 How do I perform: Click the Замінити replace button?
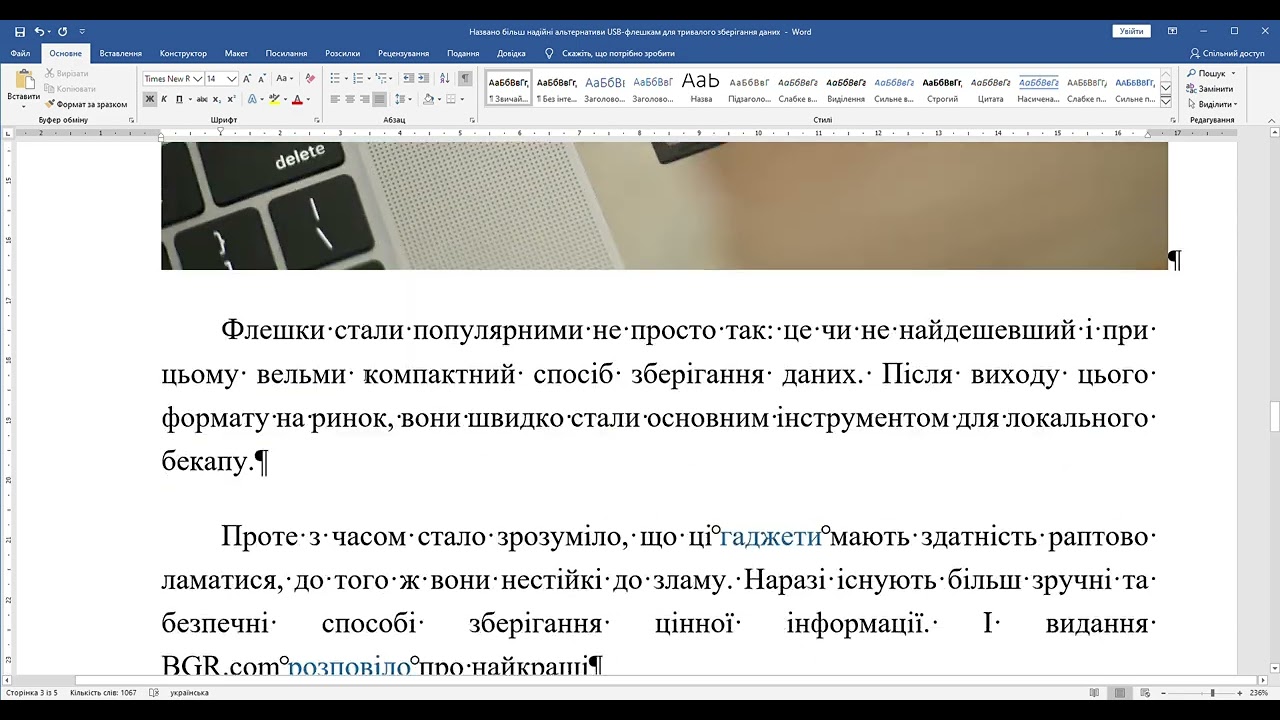pyautogui.click(x=1211, y=88)
